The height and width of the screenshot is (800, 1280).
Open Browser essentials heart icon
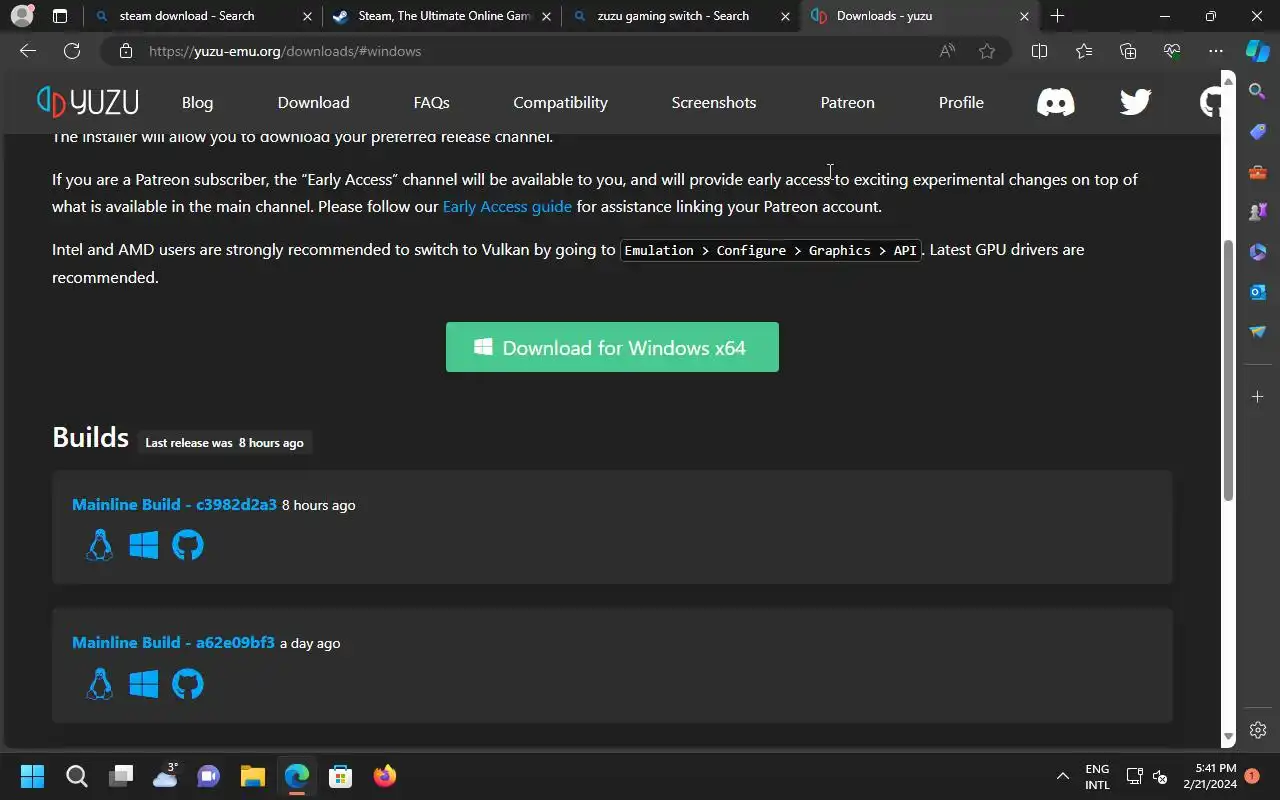coord(1172,51)
